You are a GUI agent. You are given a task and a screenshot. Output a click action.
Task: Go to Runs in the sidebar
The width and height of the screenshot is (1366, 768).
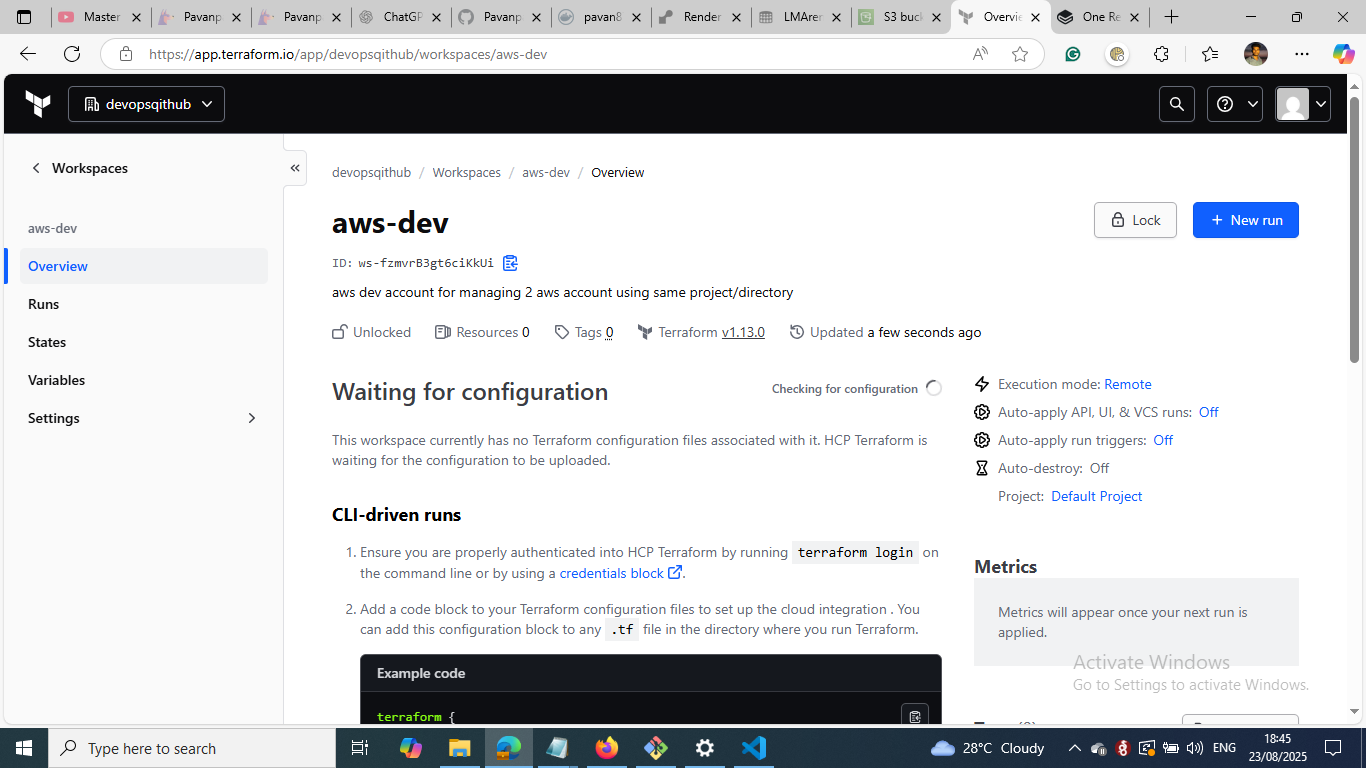[x=44, y=304]
